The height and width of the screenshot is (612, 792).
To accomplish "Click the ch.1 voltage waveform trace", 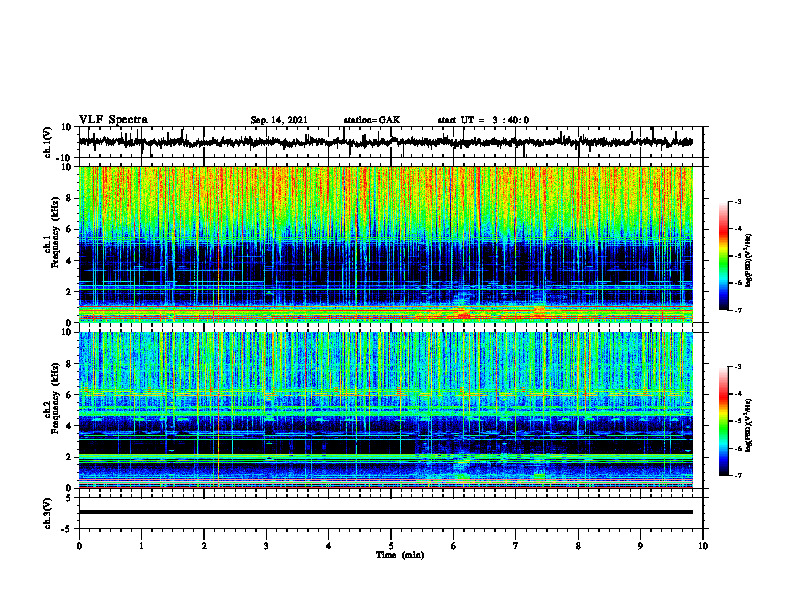I will pos(385,142).
